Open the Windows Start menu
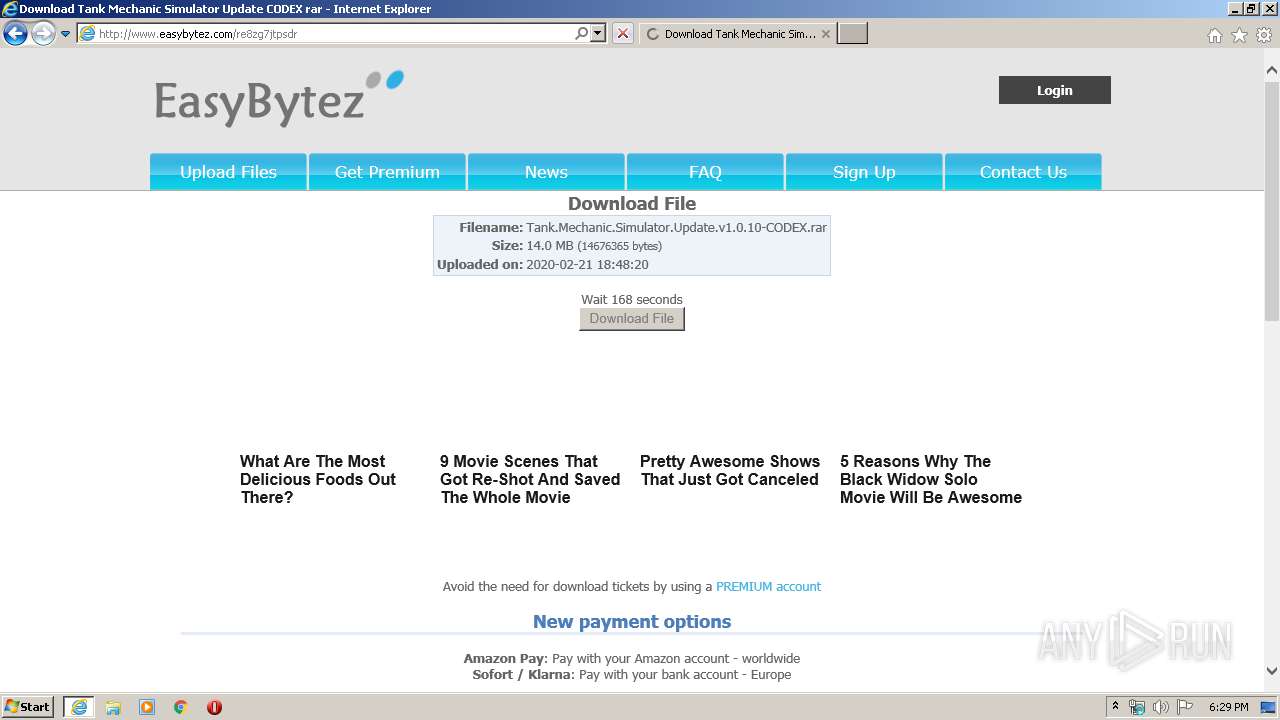 28,706
